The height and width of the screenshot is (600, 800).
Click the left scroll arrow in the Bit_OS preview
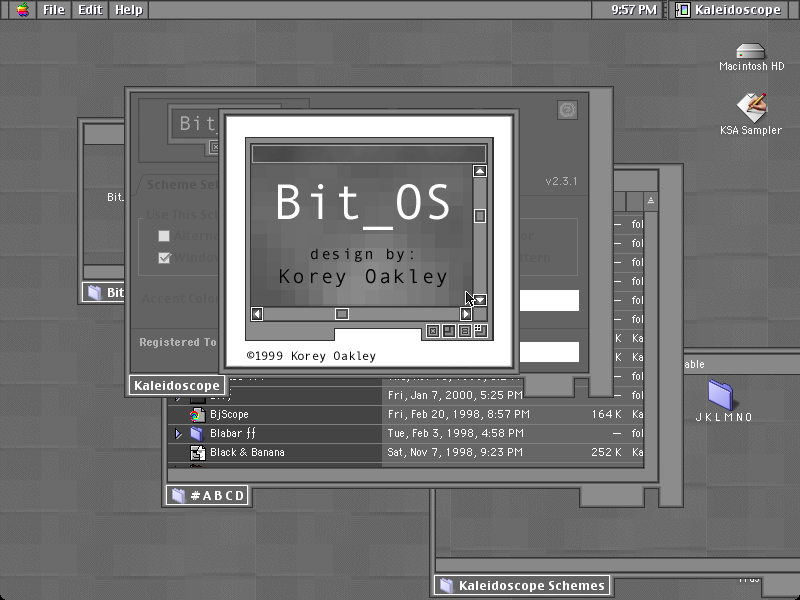point(257,314)
